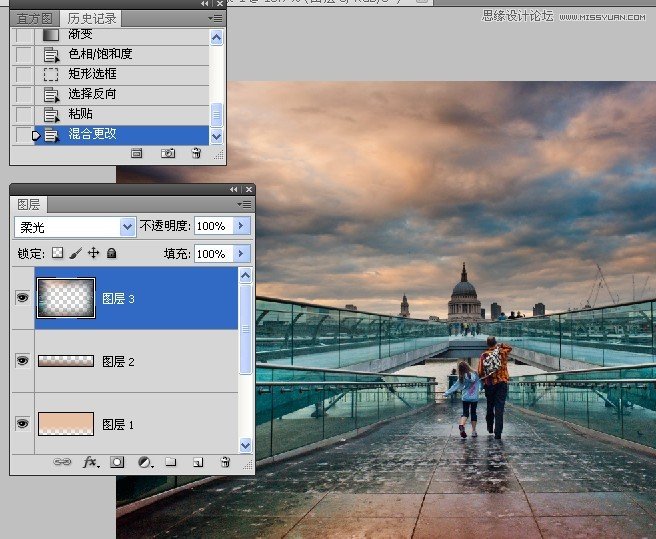
Task: Create new snapshot with the camera icon
Action: (x=168, y=153)
